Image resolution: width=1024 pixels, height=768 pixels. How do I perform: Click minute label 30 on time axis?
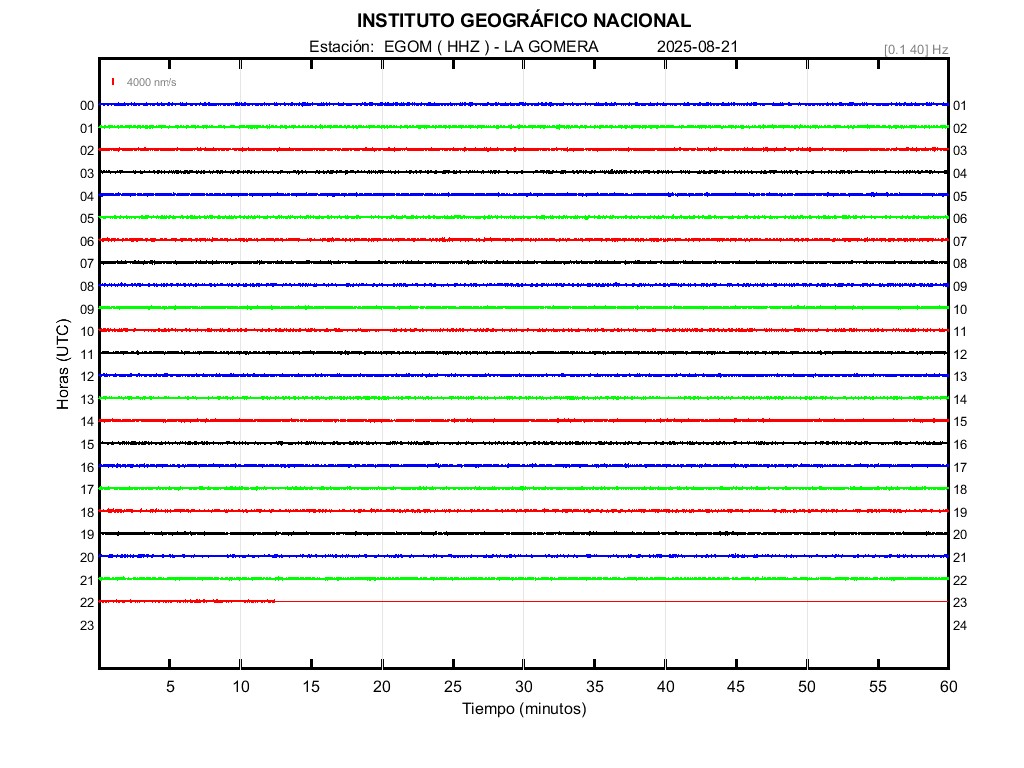(x=524, y=686)
